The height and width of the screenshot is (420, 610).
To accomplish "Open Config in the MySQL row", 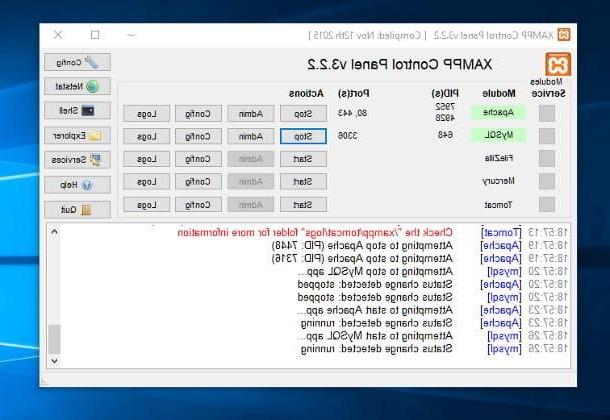I will tap(198, 136).
